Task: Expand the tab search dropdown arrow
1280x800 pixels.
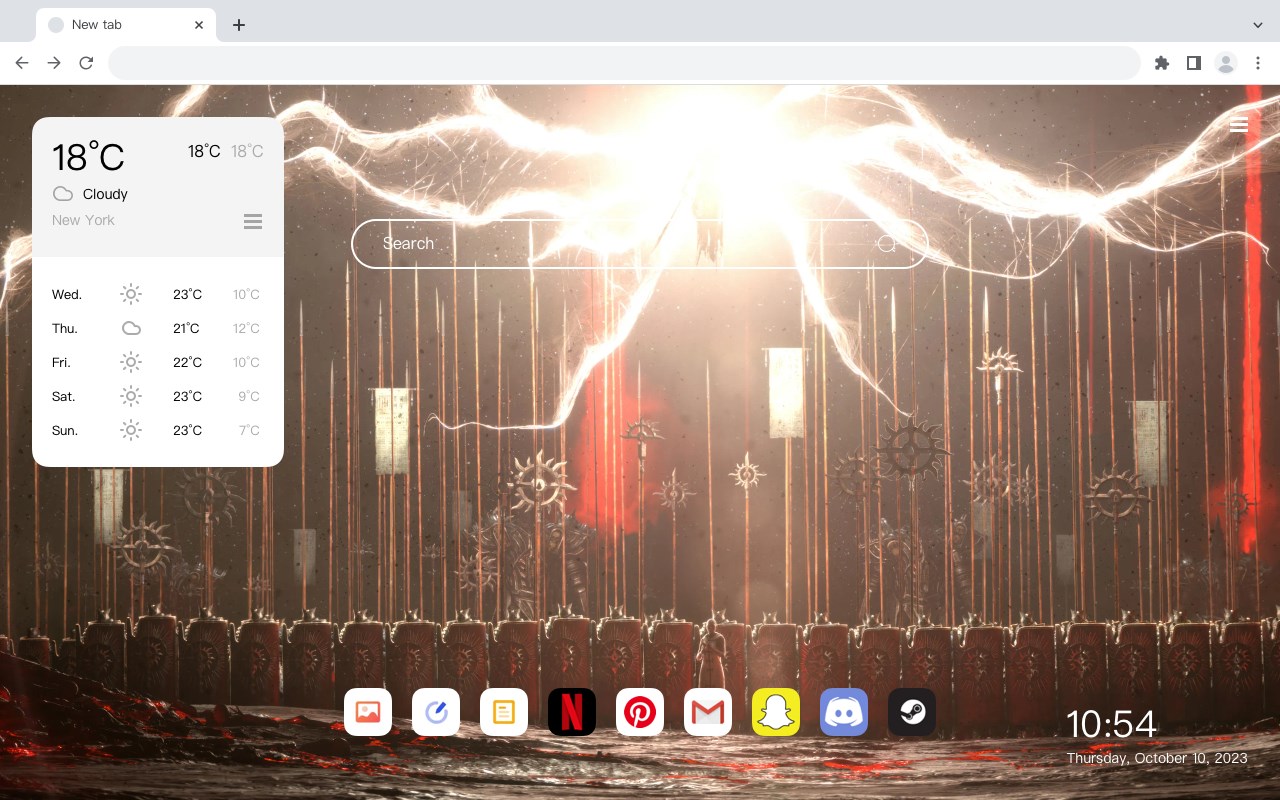Action: [x=1258, y=25]
